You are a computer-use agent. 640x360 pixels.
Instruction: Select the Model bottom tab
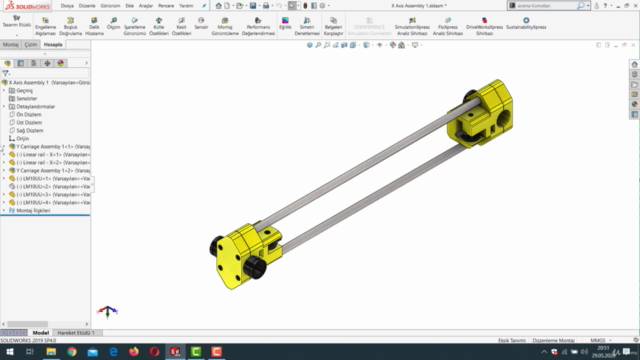click(x=40, y=333)
